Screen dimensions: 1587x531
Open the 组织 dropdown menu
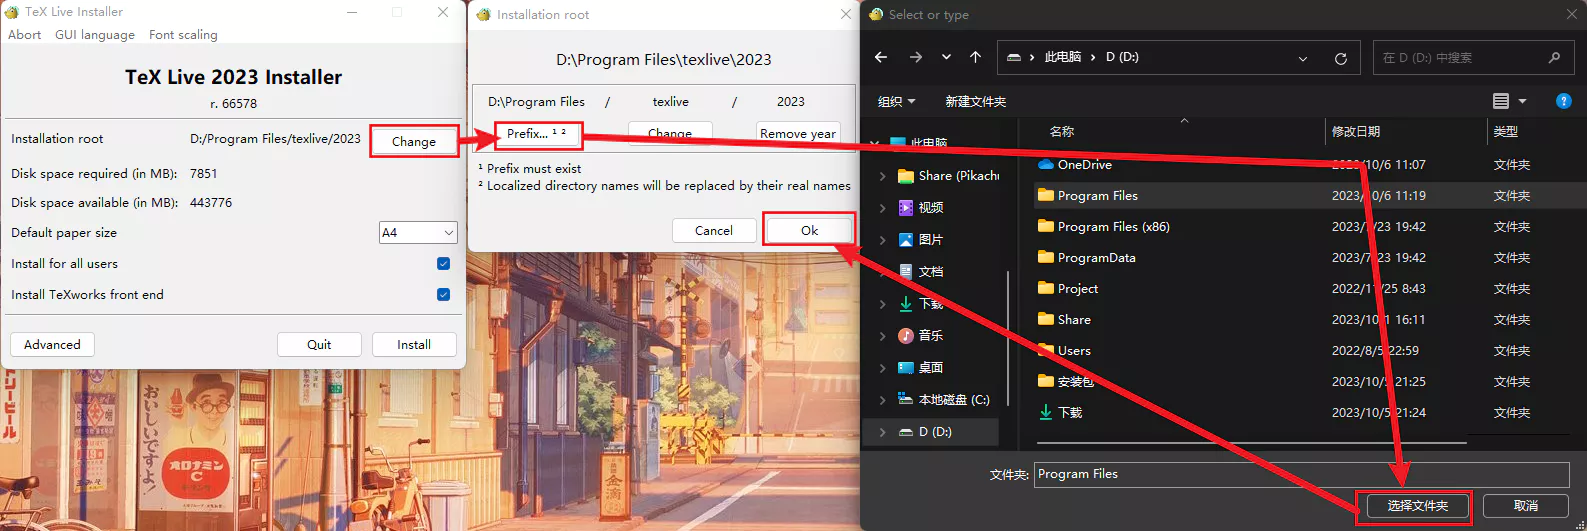(x=896, y=101)
